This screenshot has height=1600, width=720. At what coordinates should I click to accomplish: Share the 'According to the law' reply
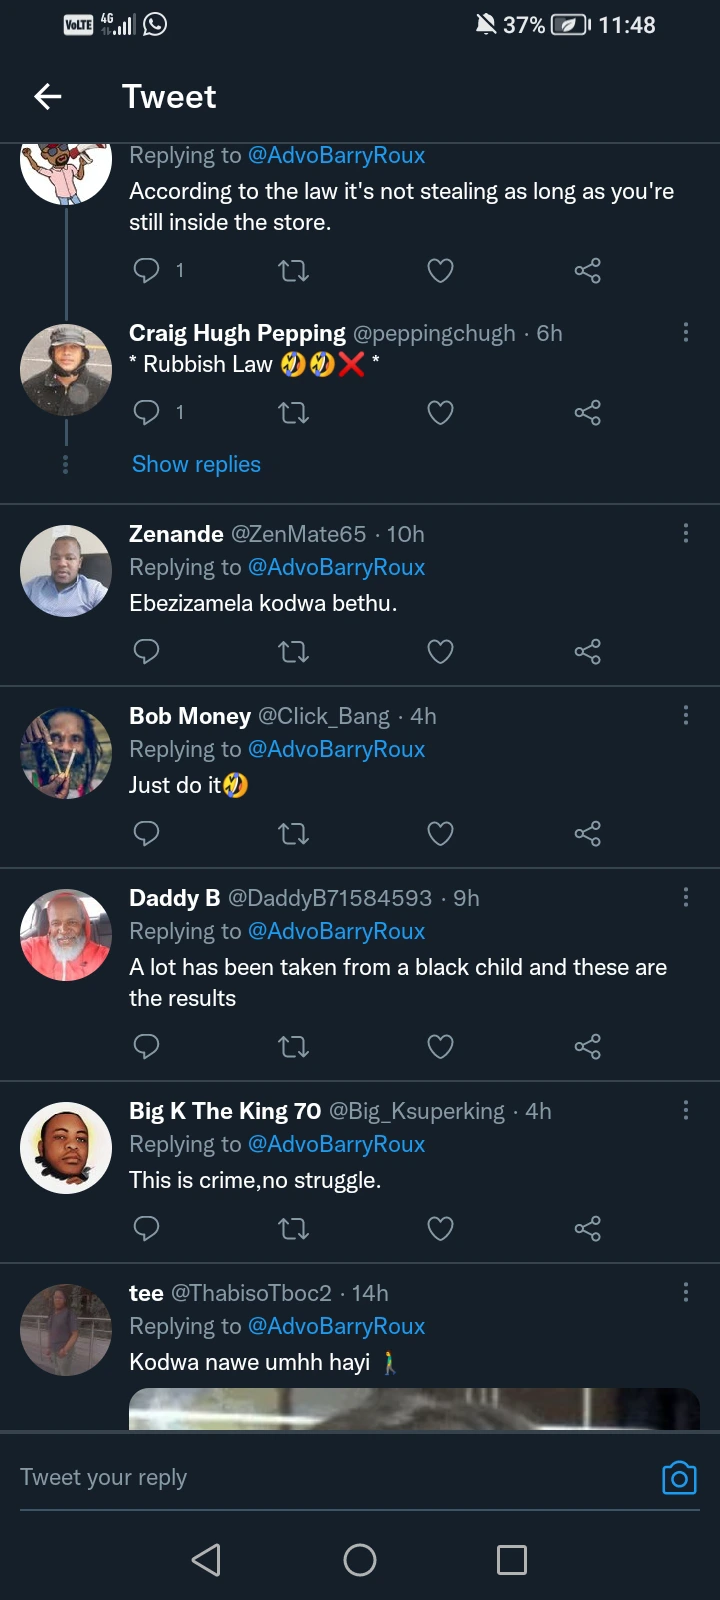point(587,270)
